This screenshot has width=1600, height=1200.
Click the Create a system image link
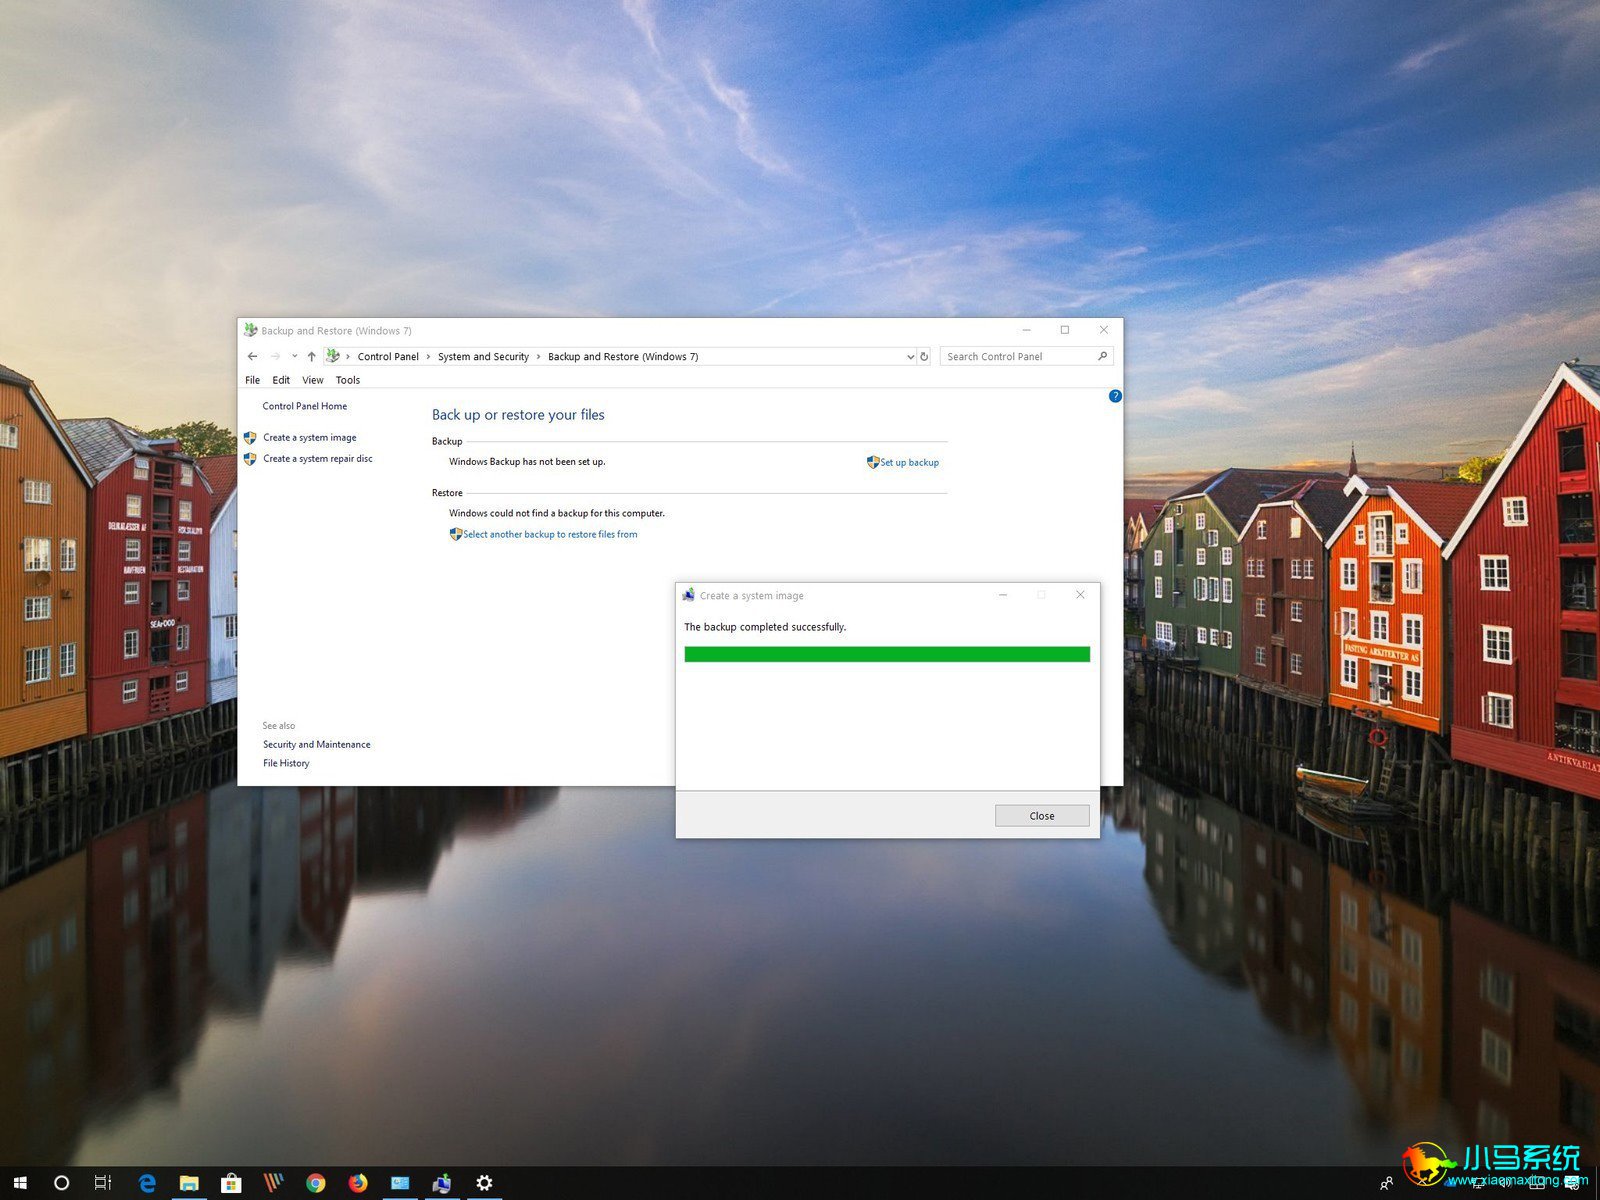click(309, 438)
